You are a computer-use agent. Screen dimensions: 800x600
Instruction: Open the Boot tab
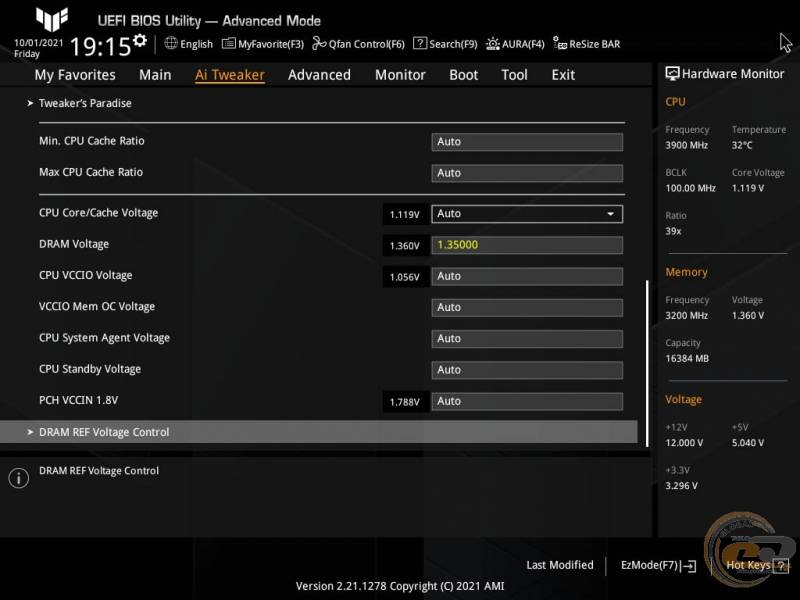pos(463,75)
